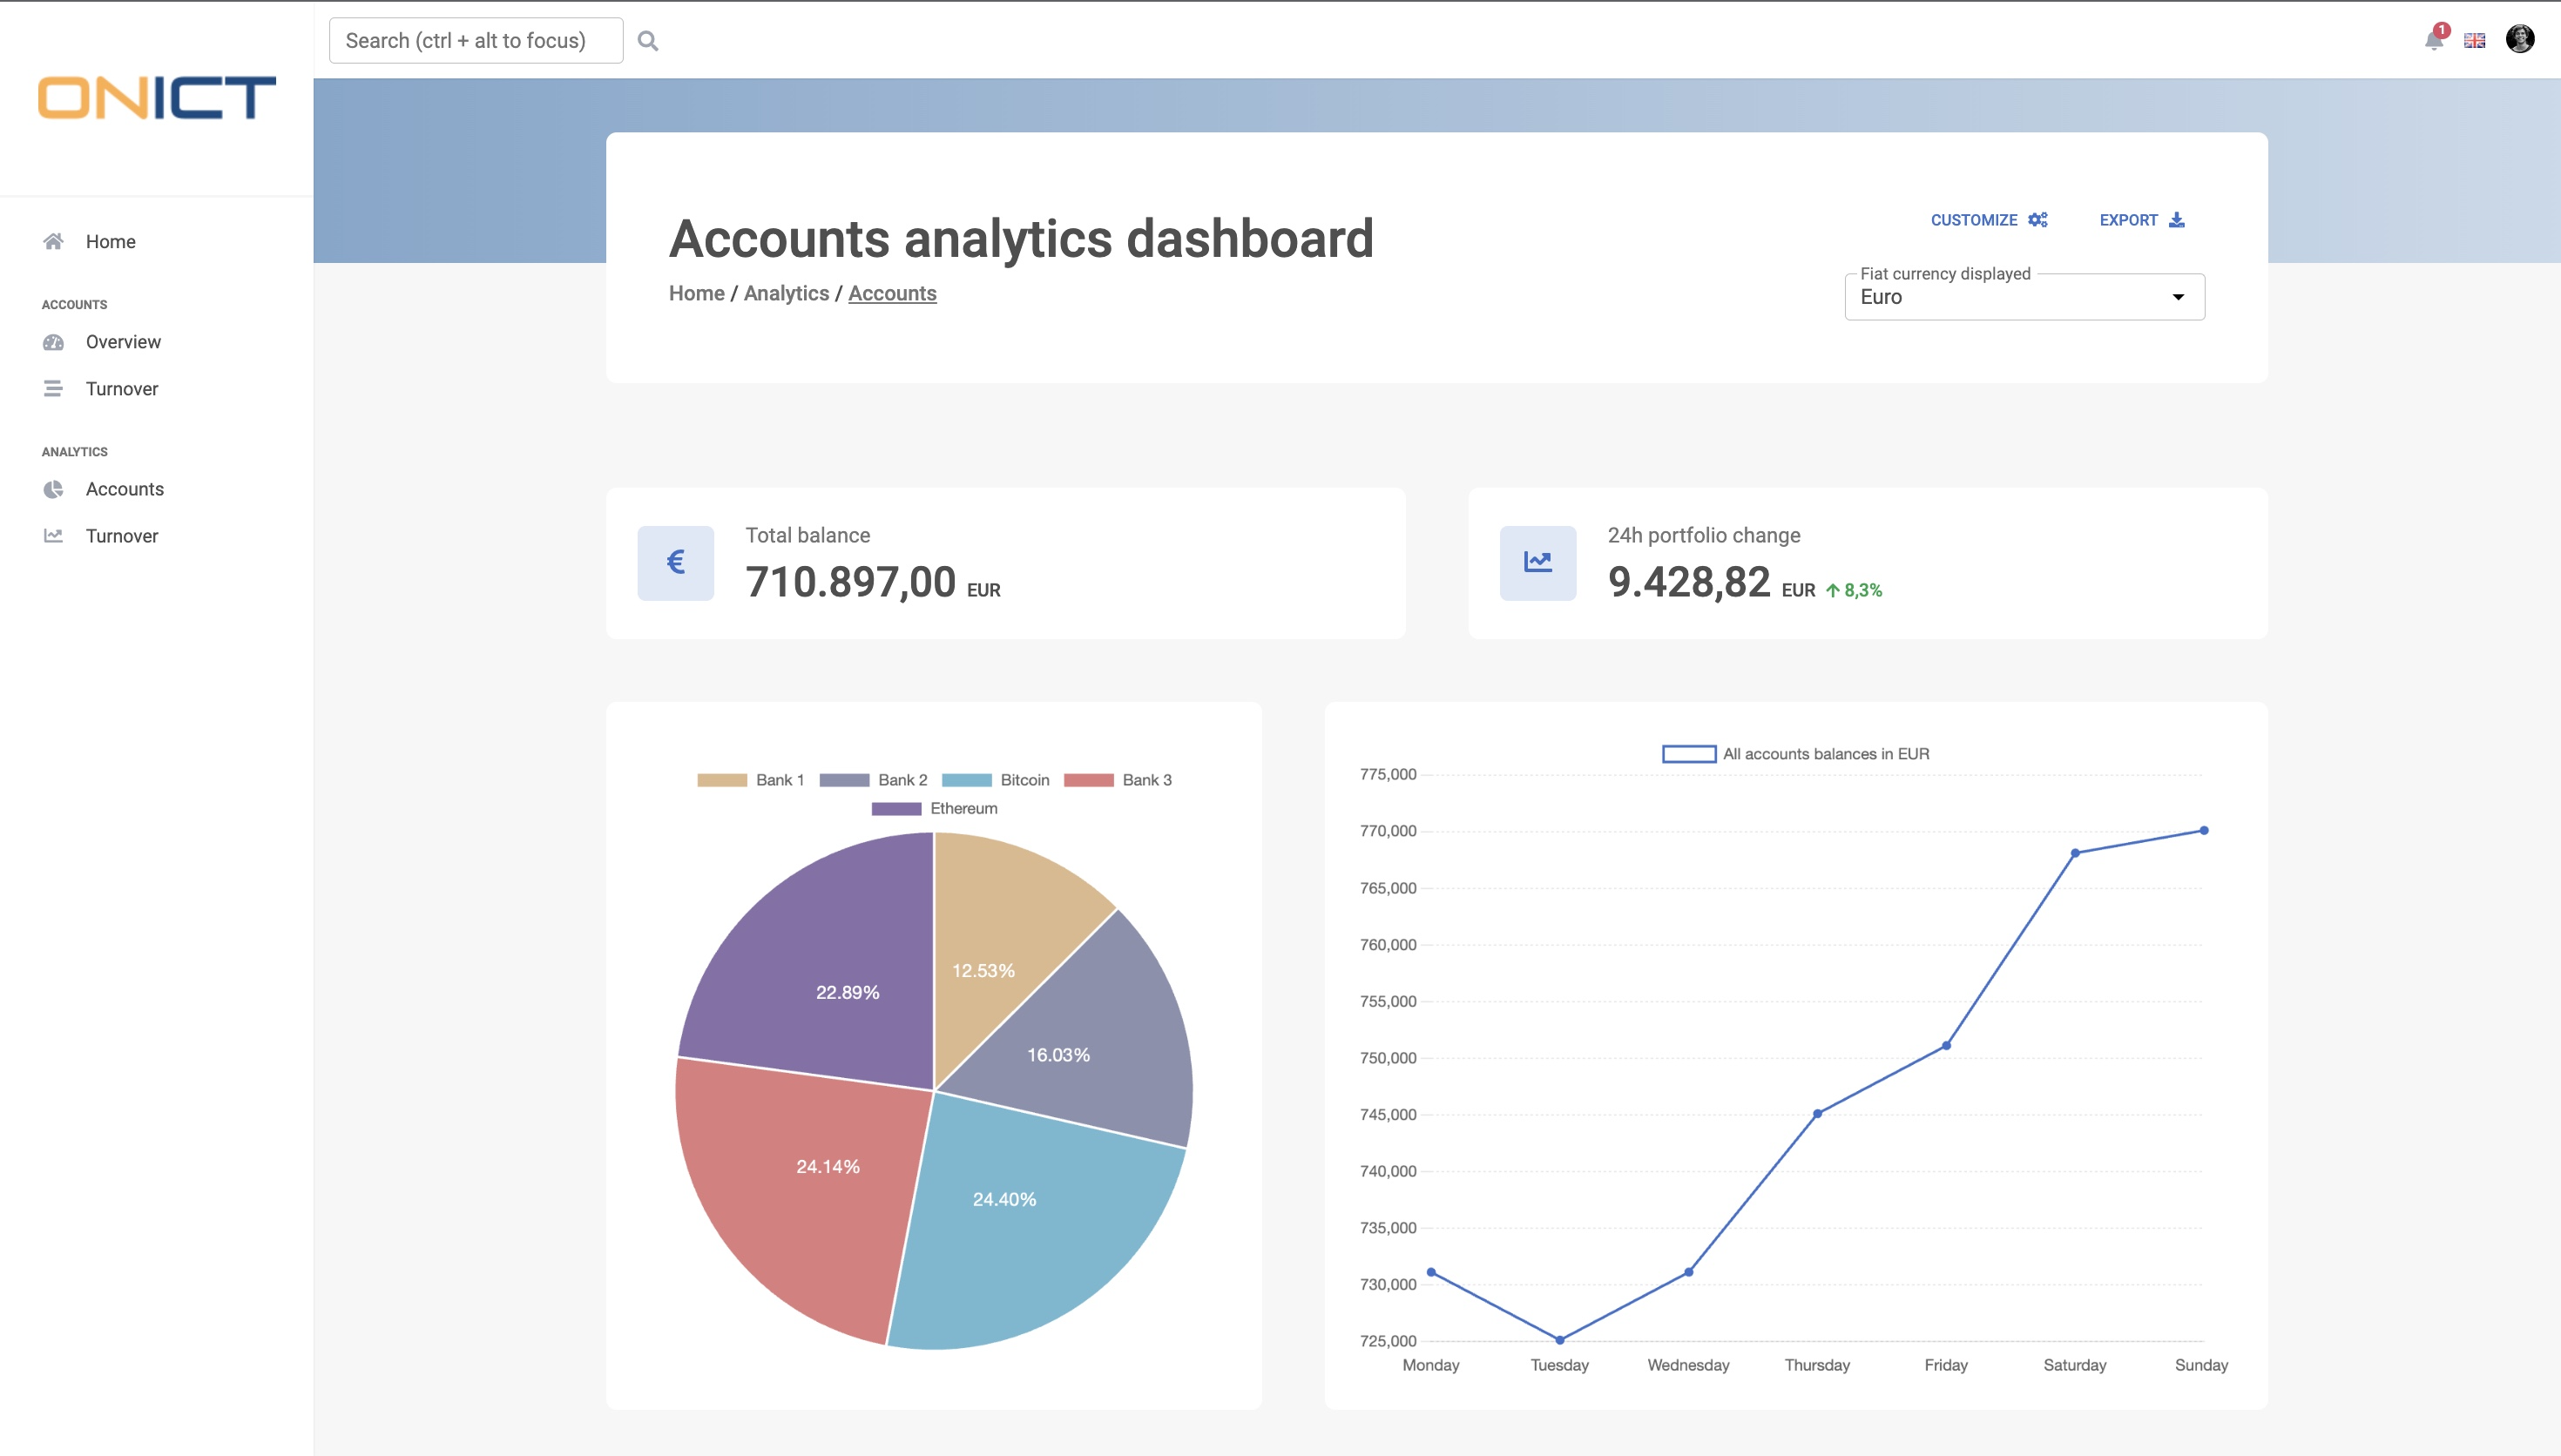The height and width of the screenshot is (1456, 2561).
Task: Open the user profile avatar
Action: coord(2519,39)
